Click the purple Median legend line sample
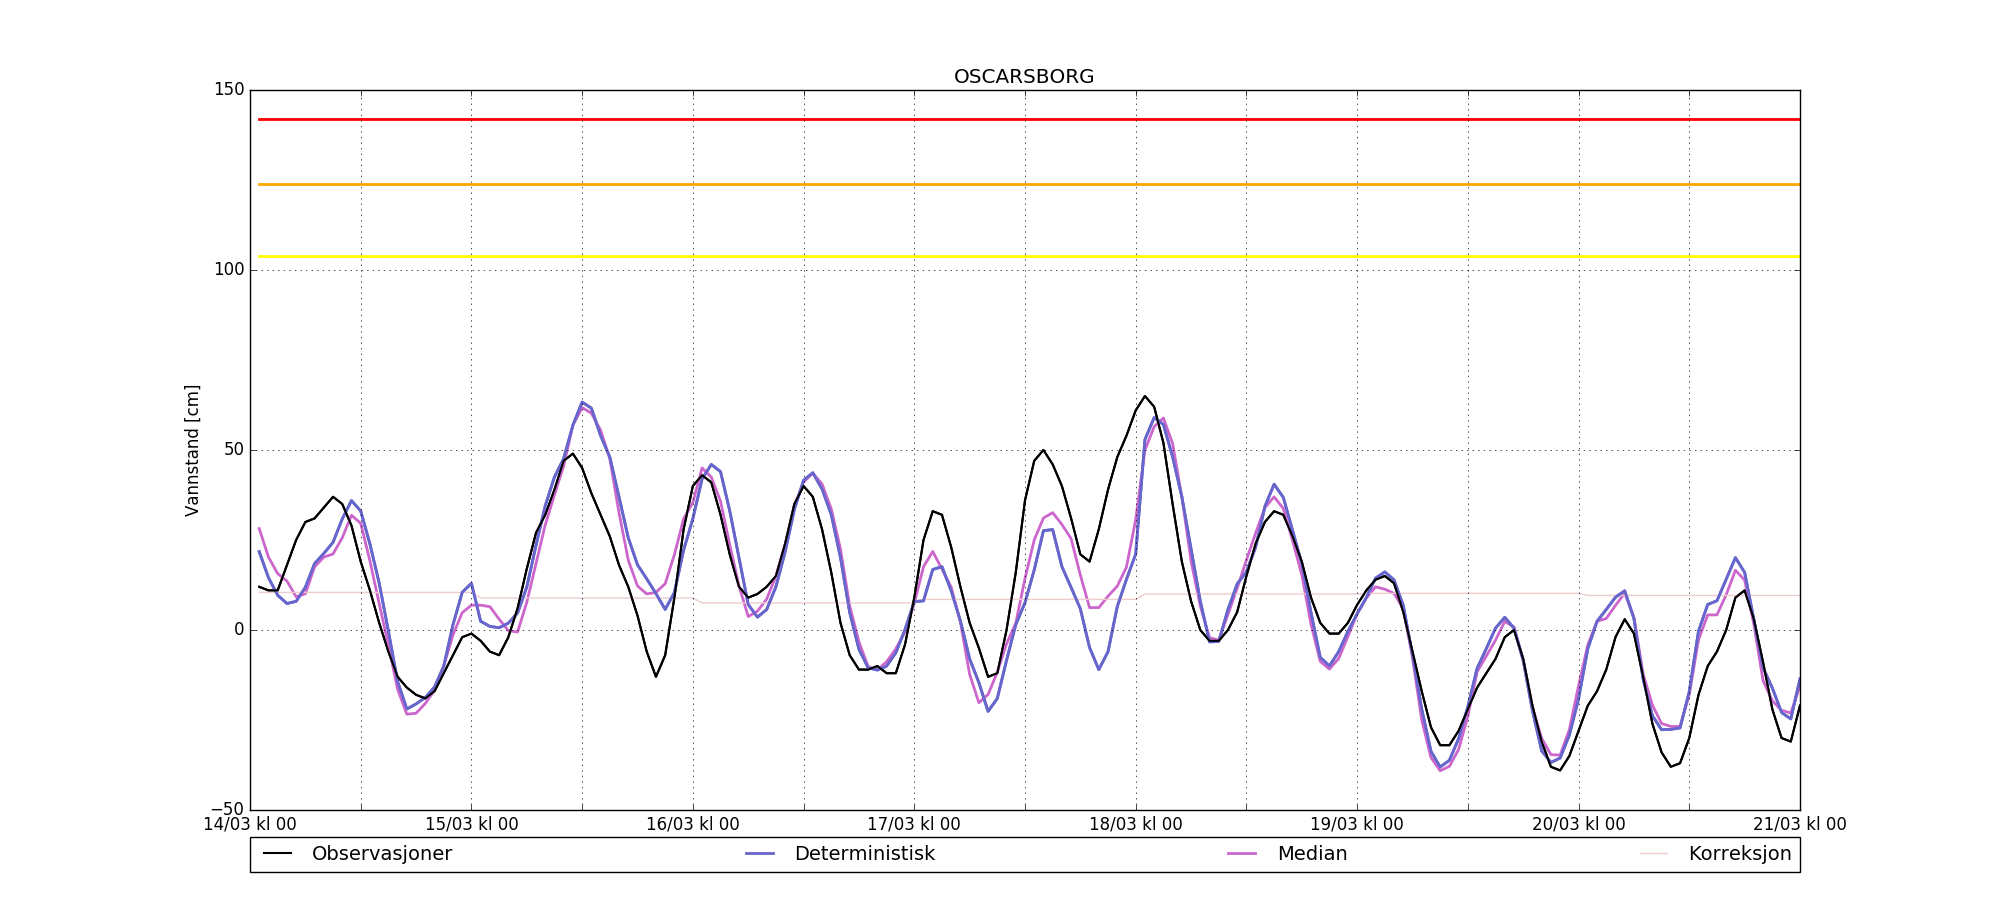 (1242, 854)
